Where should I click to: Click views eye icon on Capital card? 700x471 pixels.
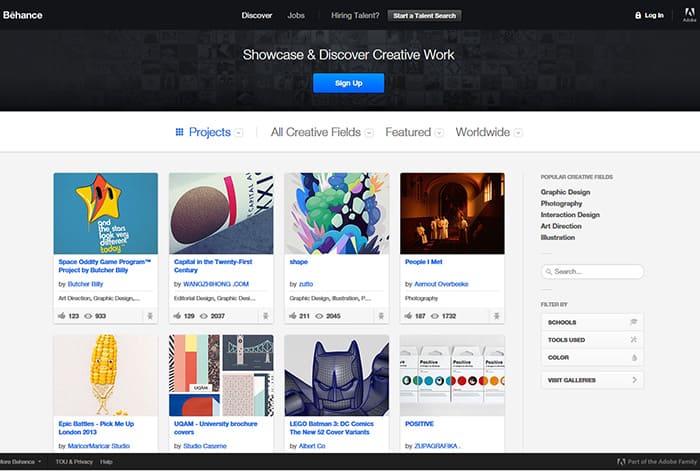[204, 316]
